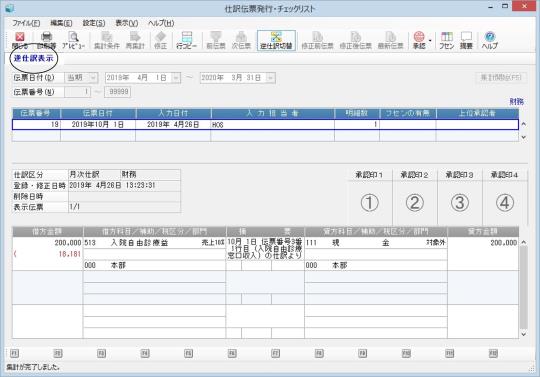The height and width of the screenshot is (377, 540).
Task: Open the ヘルプ help icon
Action: tap(489, 40)
